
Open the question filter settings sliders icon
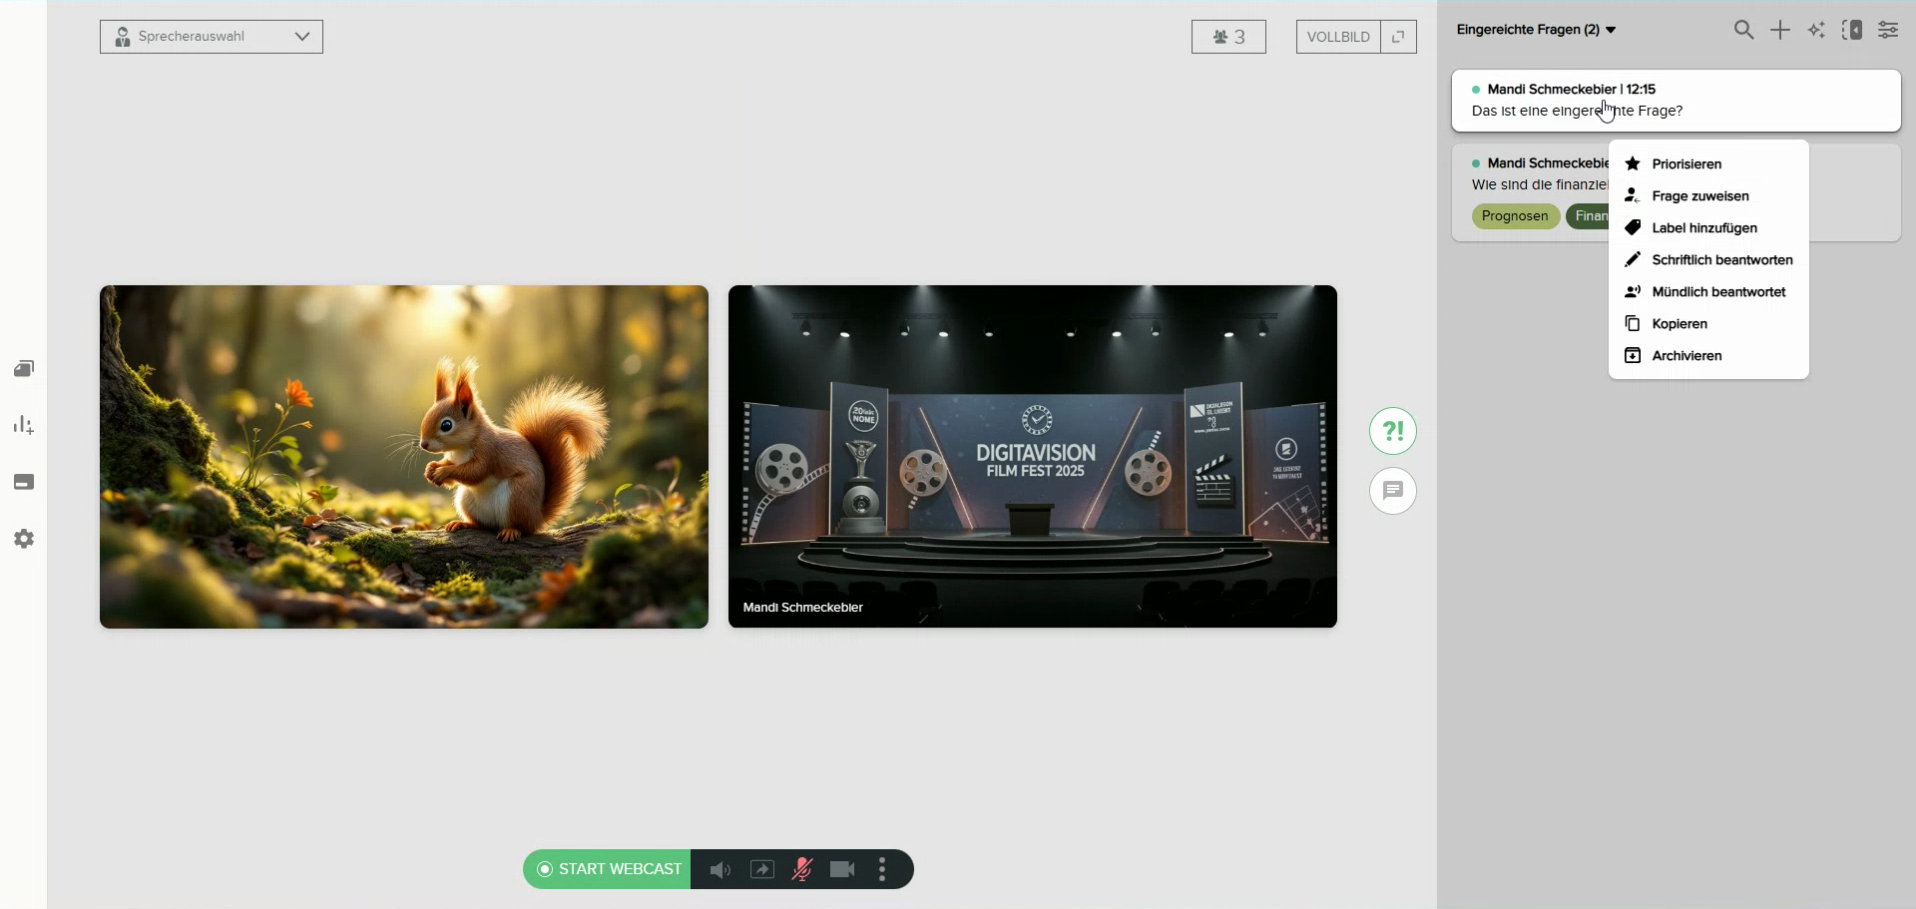pos(1888,31)
